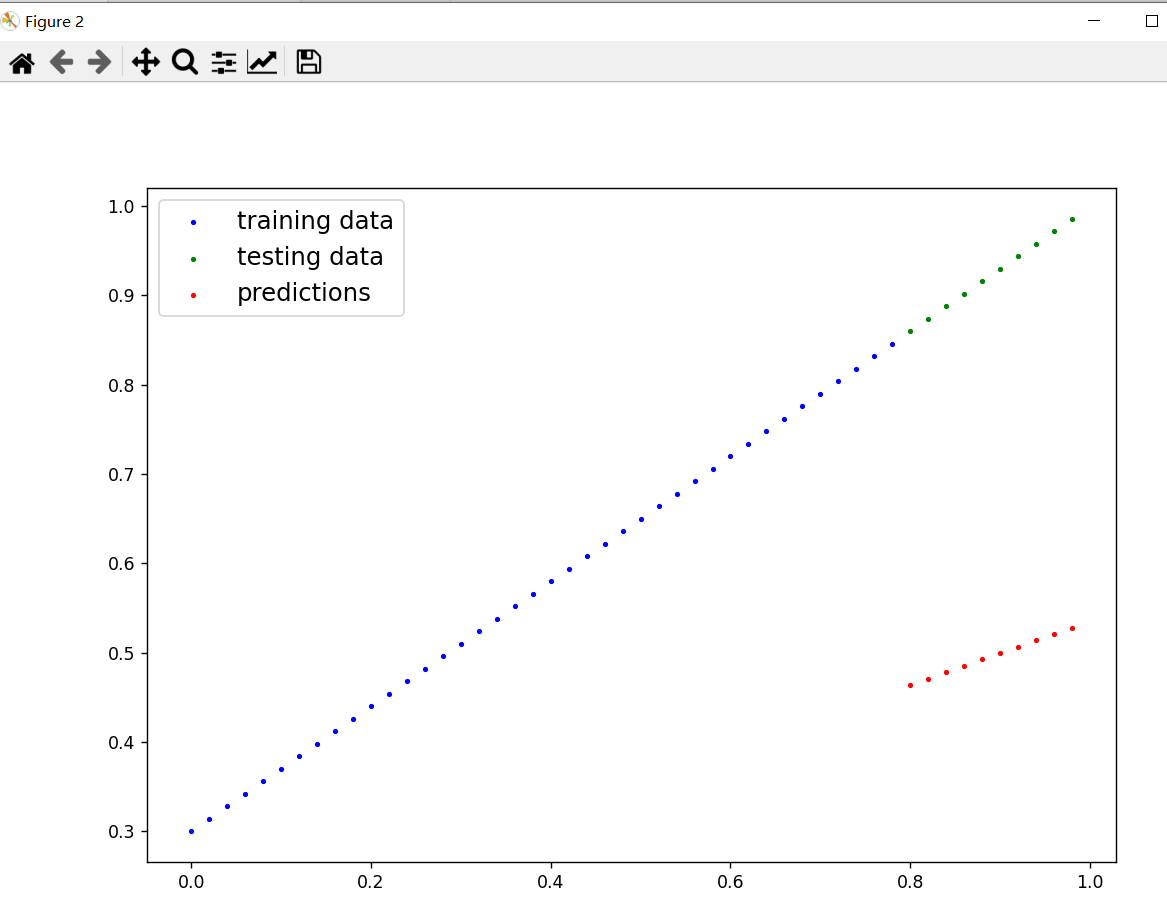Click the 'predictions' legend label
The width and height of the screenshot is (1167, 915).
[x=304, y=293]
